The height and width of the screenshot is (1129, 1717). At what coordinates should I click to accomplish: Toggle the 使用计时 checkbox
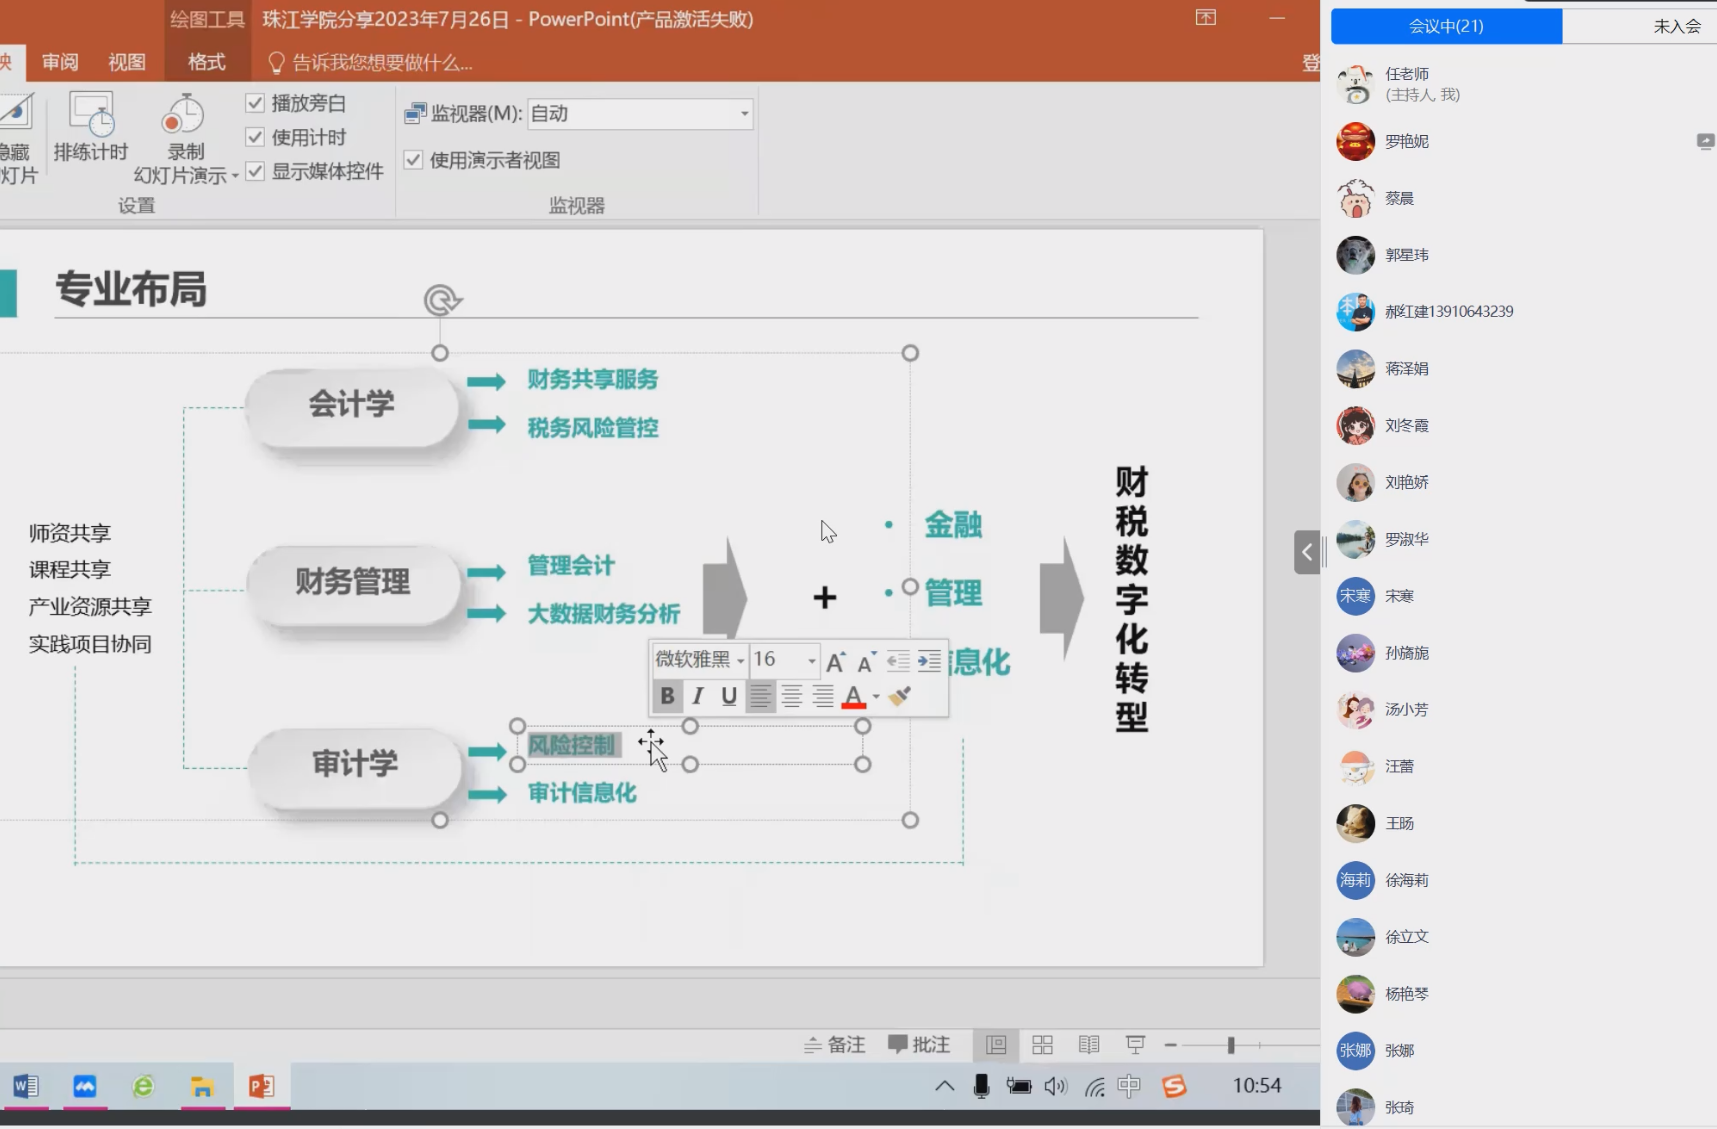pyautogui.click(x=255, y=137)
